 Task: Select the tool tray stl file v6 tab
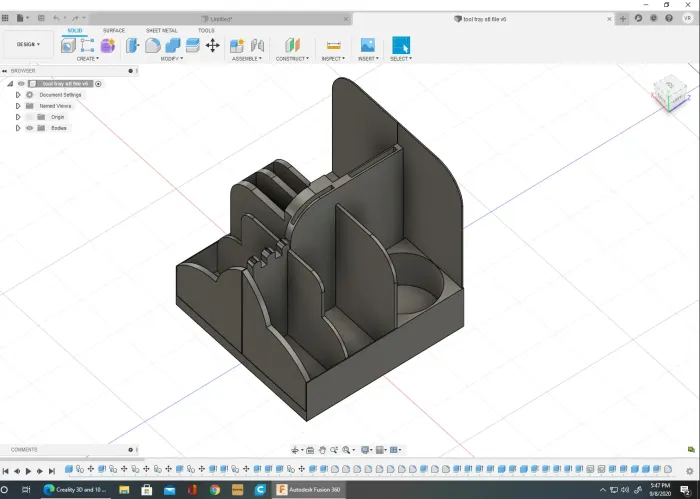pyautogui.click(x=480, y=19)
